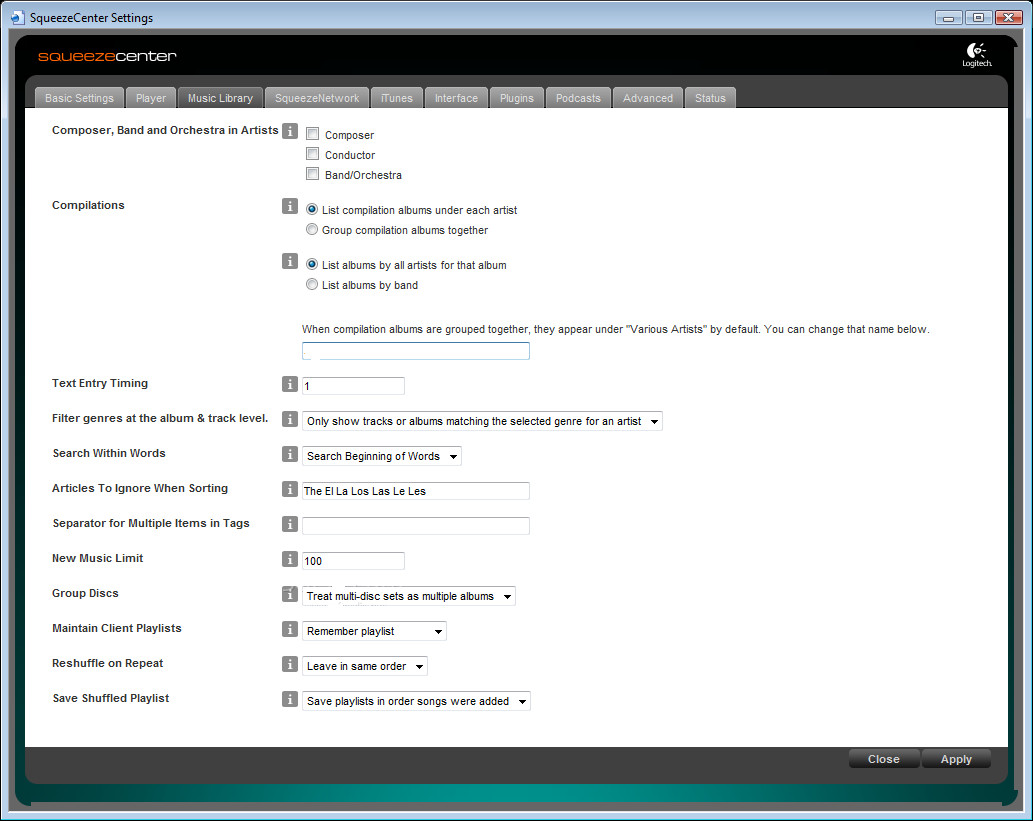Click the Close button

point(883,759)
